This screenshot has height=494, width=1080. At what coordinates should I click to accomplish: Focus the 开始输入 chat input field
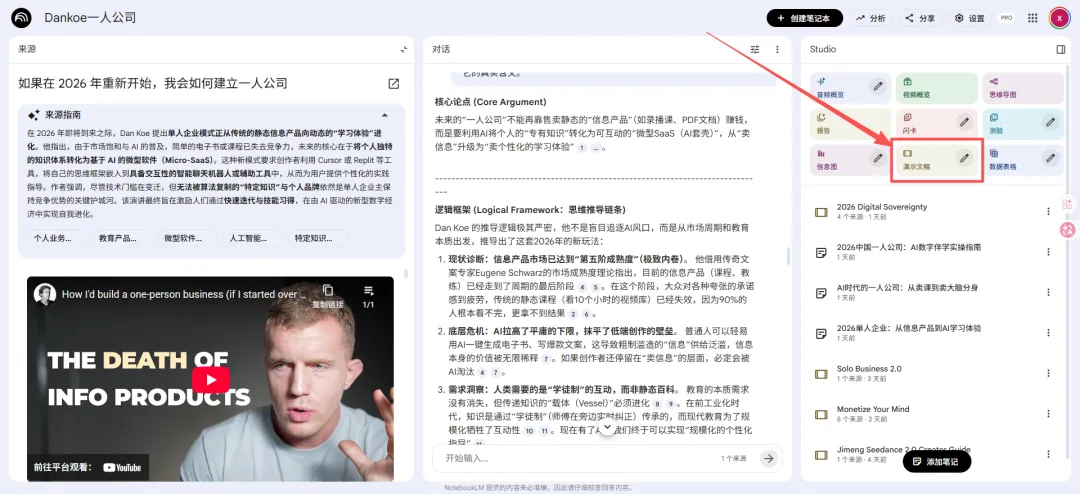pyautogui.click(x=579, y=458)
